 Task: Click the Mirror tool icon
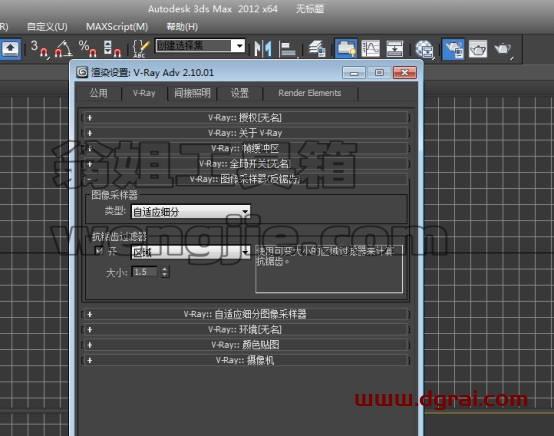tap(263, 48)
